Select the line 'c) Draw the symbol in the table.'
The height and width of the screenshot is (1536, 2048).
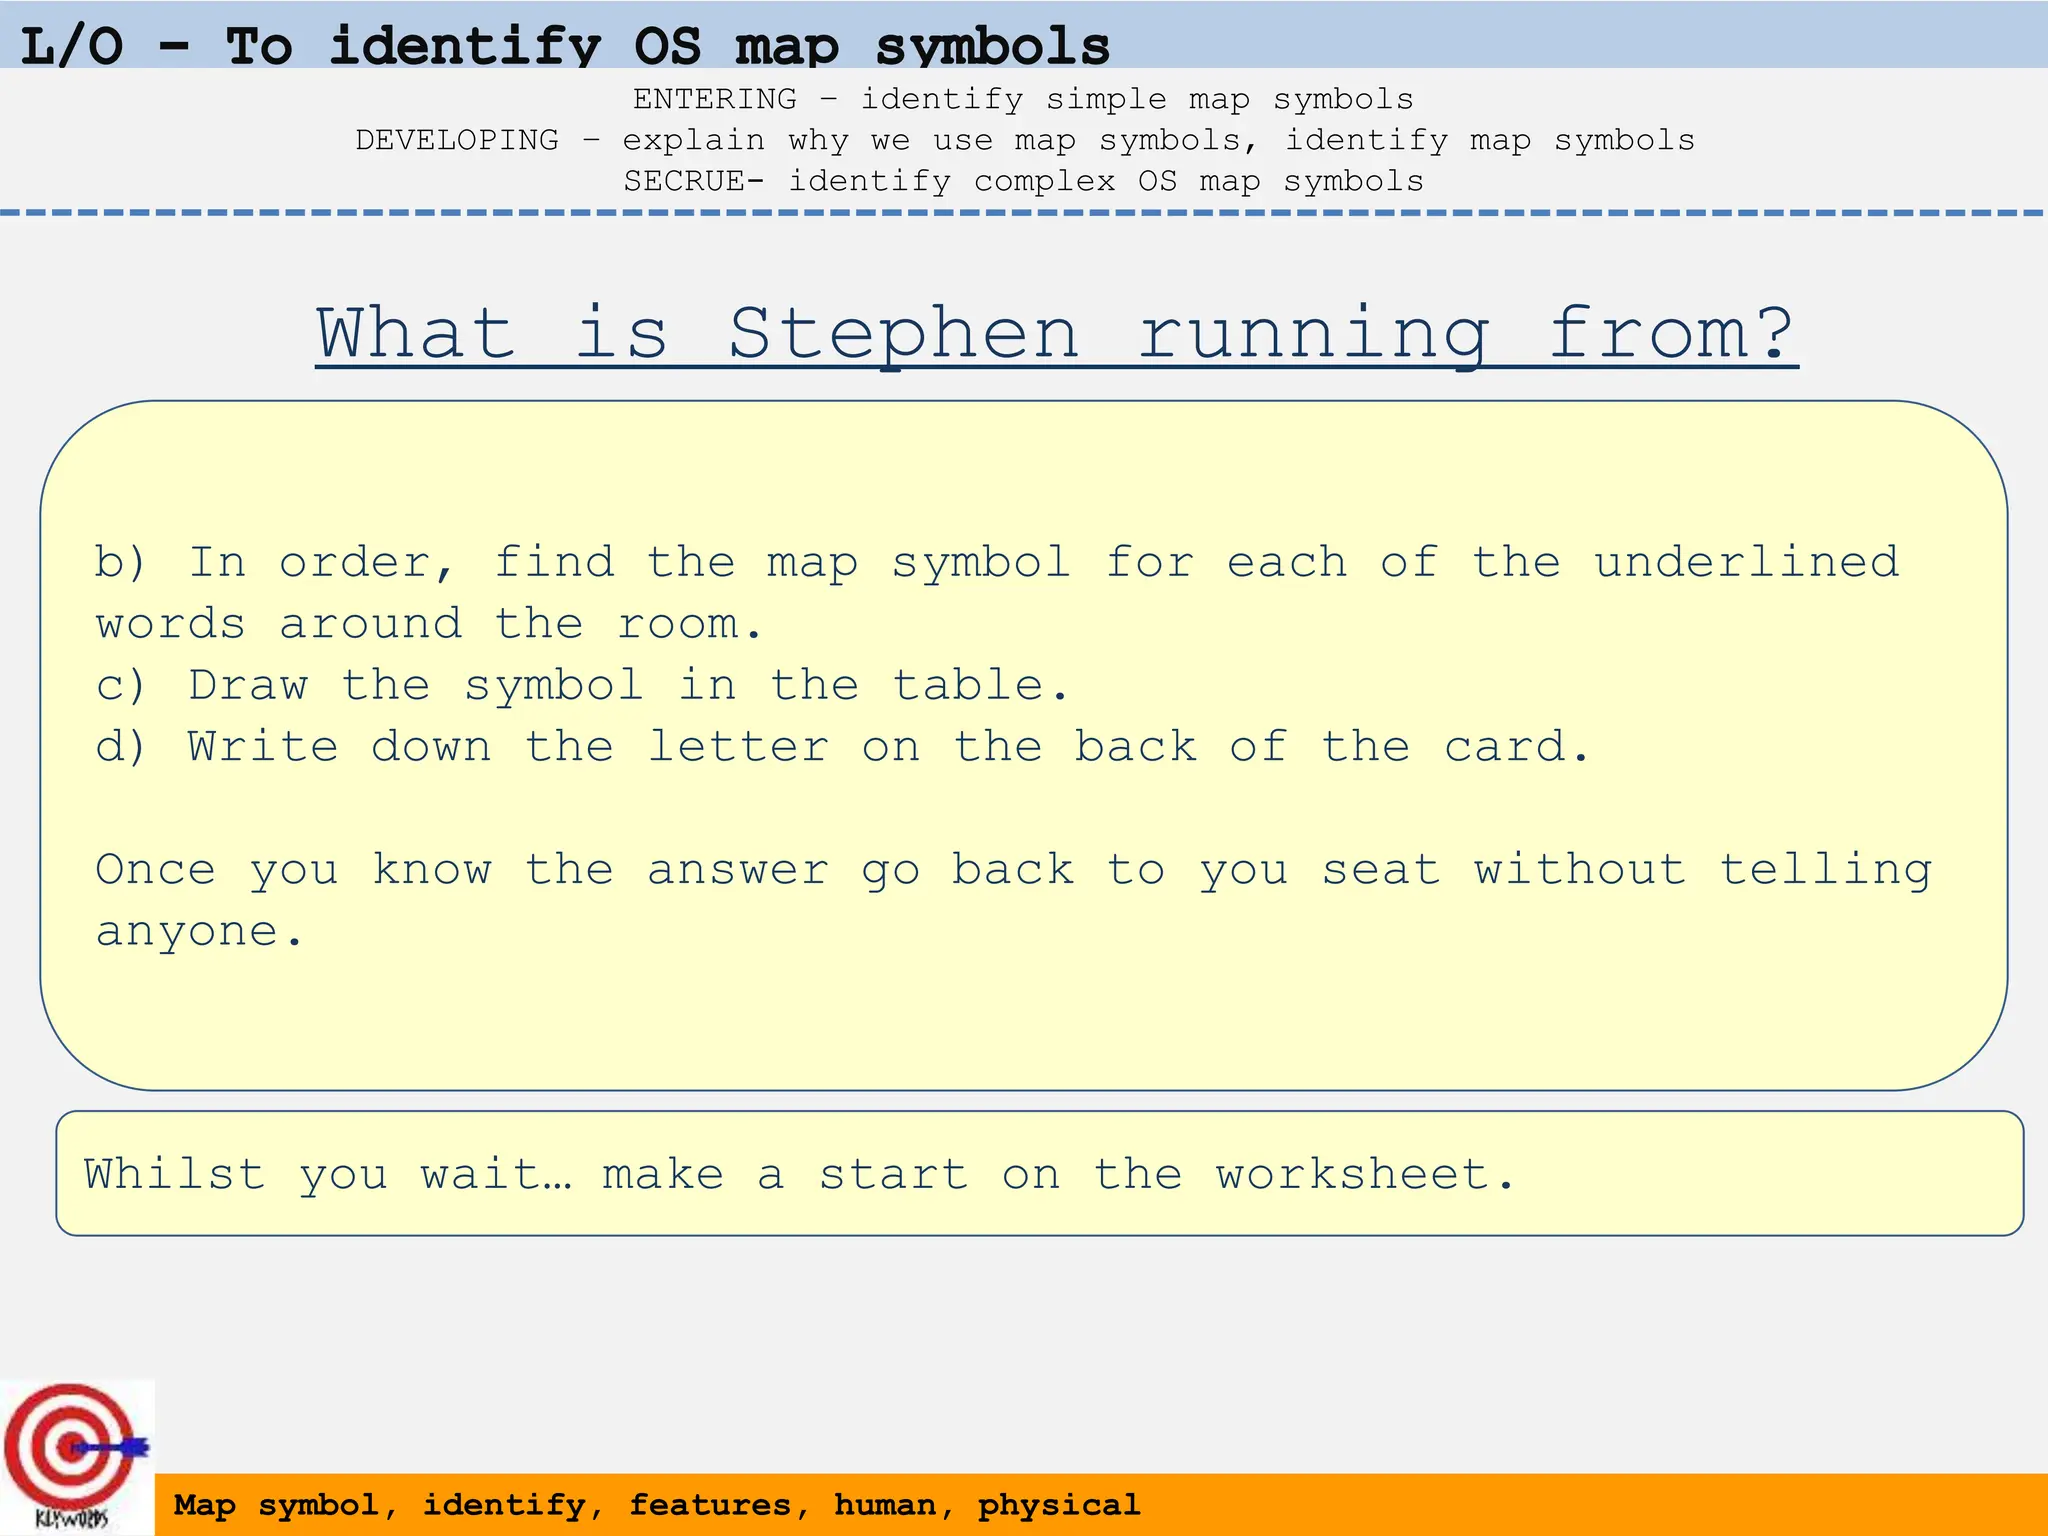coord(583,685)
